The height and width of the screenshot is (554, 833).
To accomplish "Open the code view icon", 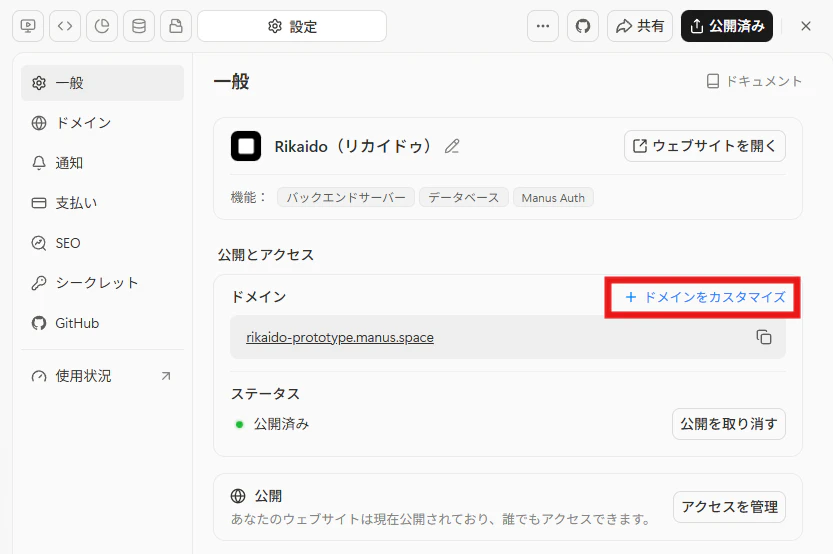I will pos(65,26).
